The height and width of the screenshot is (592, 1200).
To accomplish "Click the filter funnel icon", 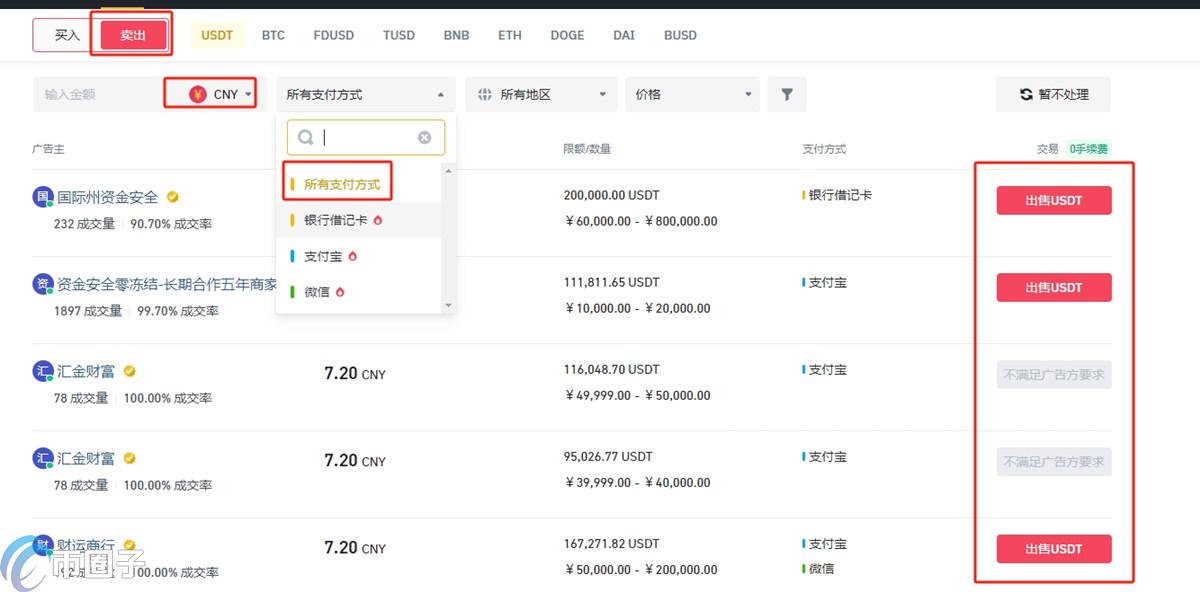I will tap(787, 94).
